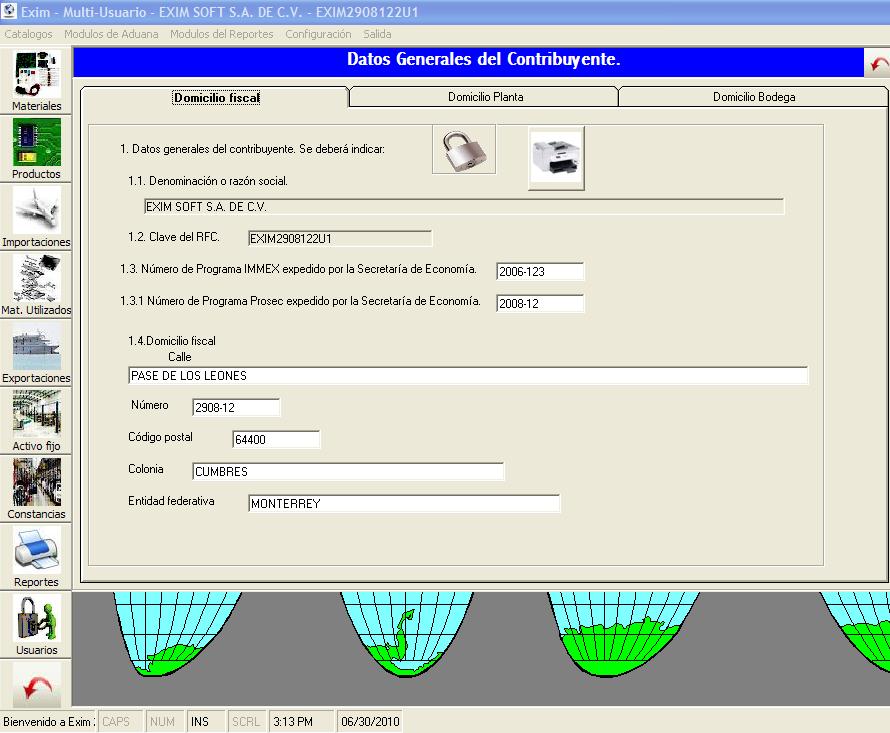890x733 pixels.
Task: Click the Entidad federativa field MONTERREY
Action: [404, 503]
